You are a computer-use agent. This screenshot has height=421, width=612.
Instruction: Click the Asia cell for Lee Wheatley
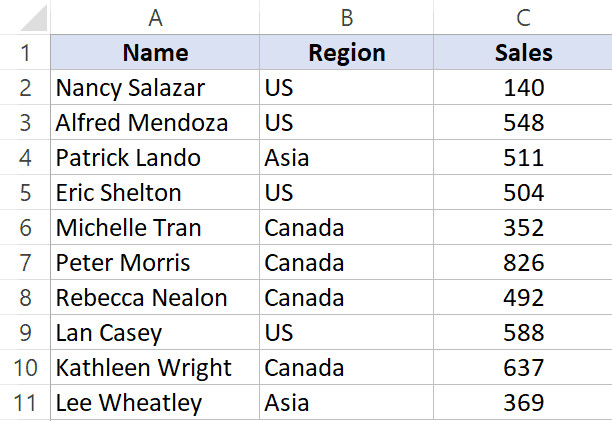pyautogui.click(x=347, y=403)
